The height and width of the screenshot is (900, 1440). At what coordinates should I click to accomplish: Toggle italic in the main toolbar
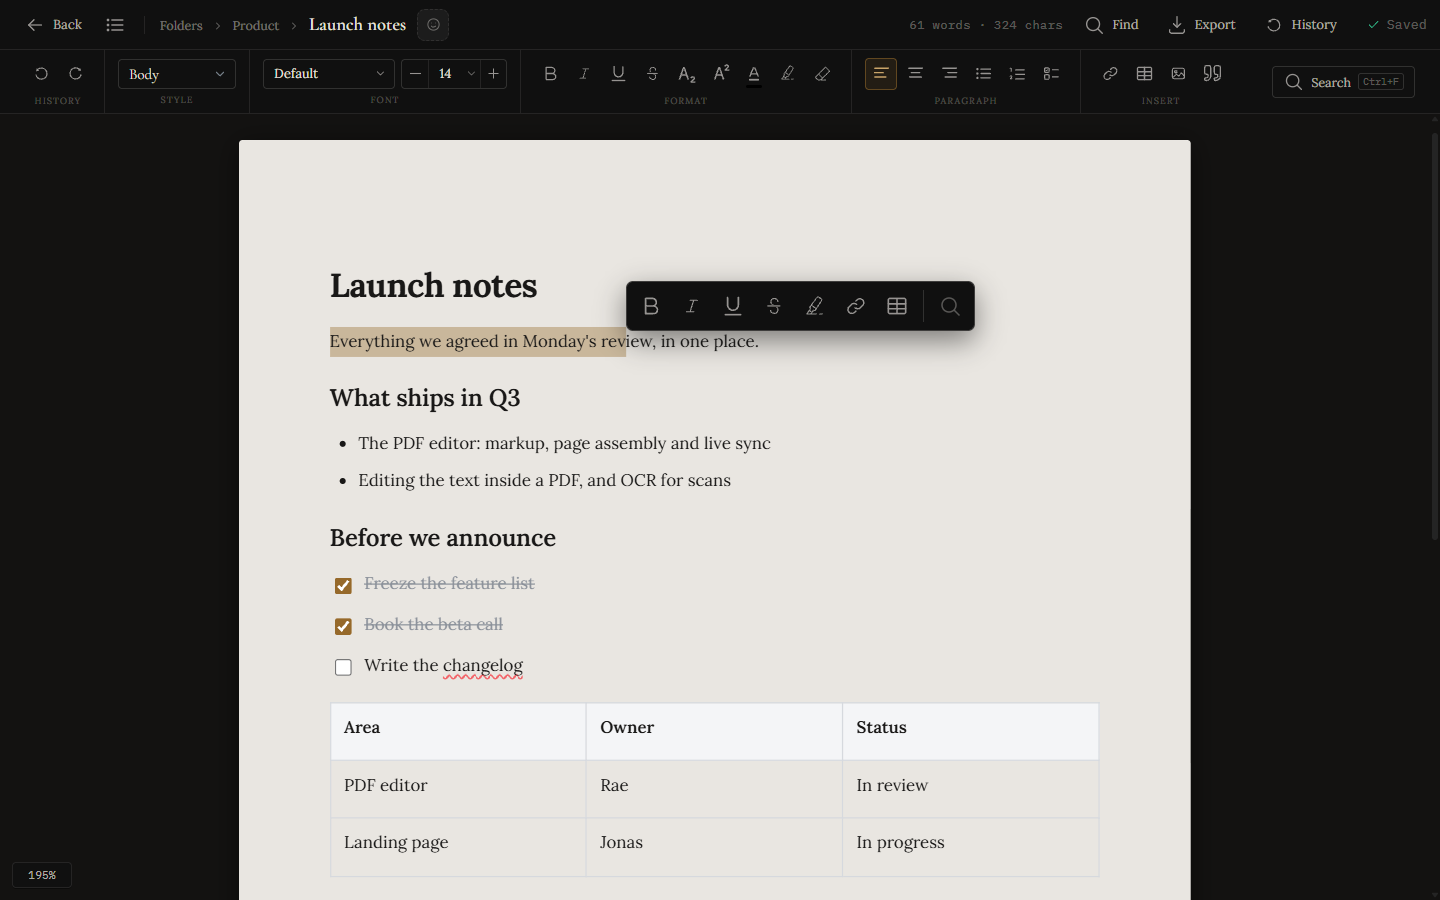[x=584, y=74]
